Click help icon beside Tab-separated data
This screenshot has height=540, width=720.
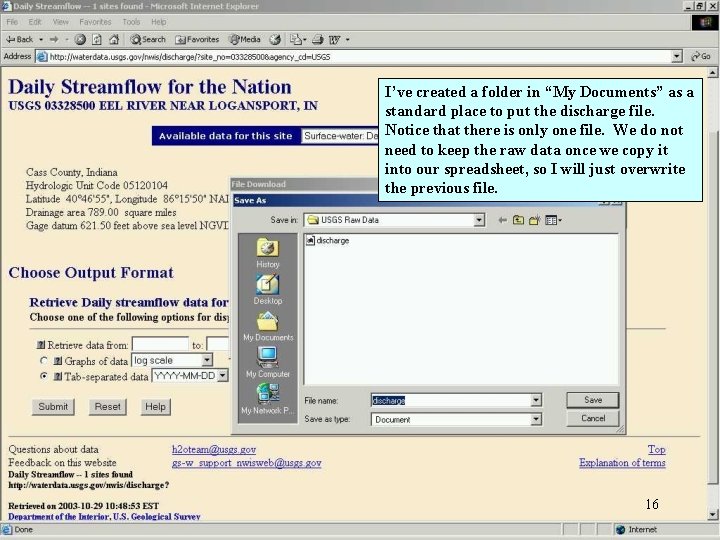tap(58, 377)
